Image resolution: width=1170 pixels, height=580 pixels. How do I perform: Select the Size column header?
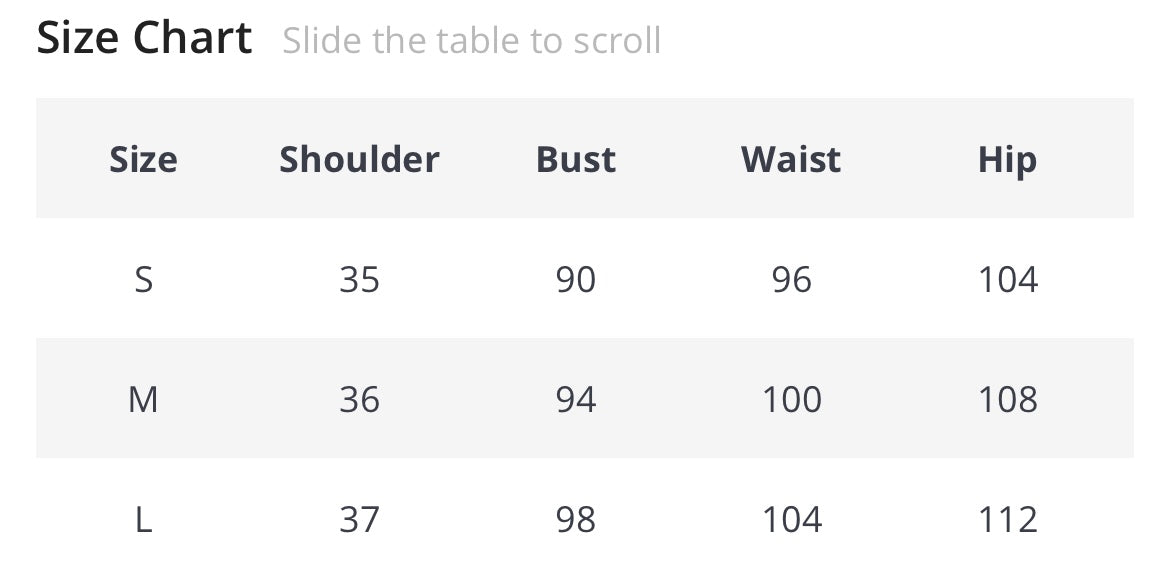[x=143, y=159]
